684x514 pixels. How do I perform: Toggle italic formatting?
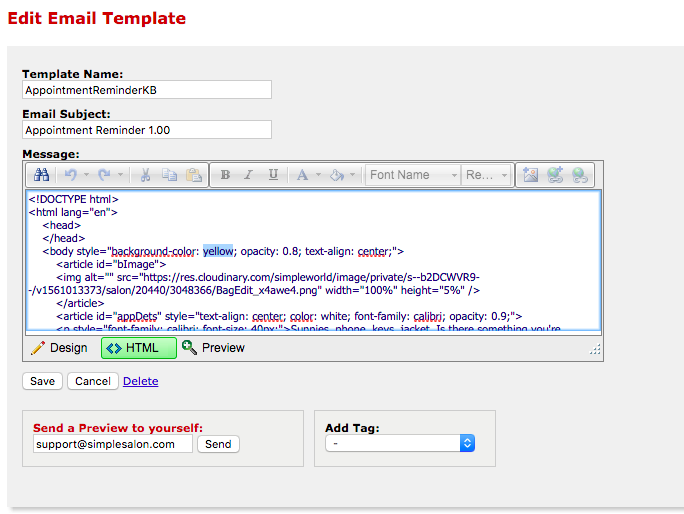(x=249, y=175)
